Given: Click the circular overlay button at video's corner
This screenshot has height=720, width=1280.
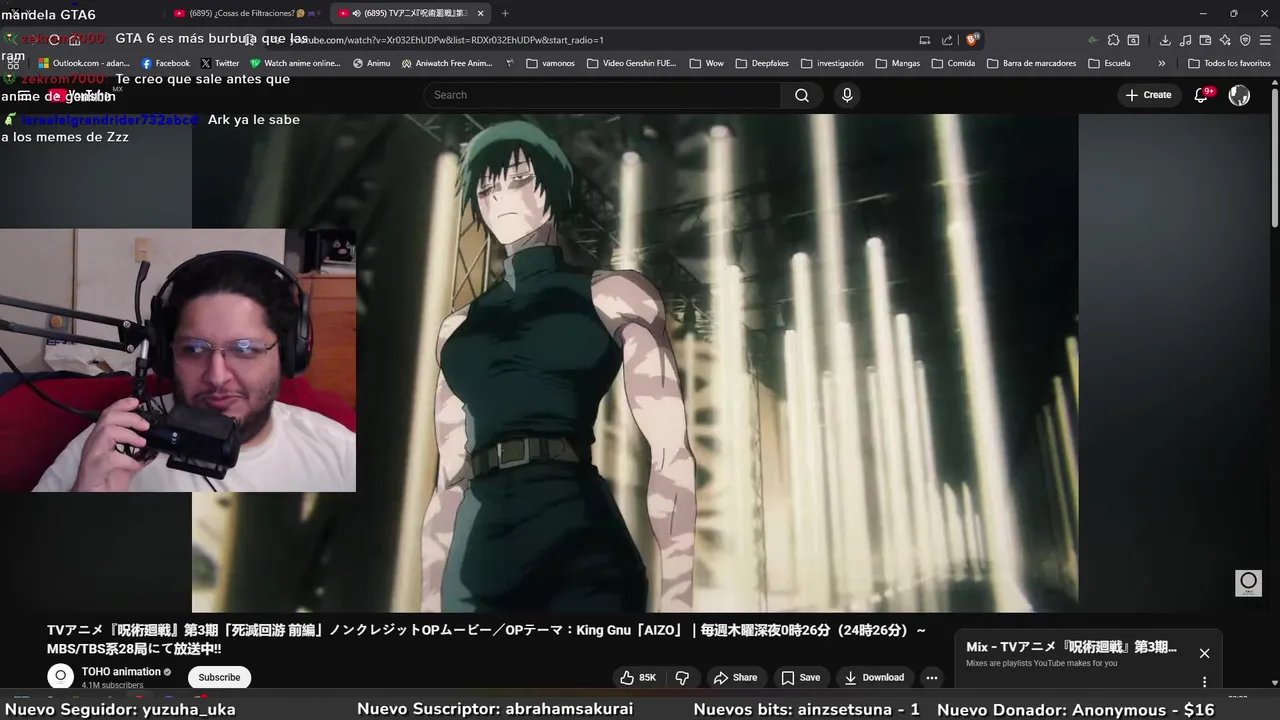Looking at the screenshot, I should [x=1248, y=582].
